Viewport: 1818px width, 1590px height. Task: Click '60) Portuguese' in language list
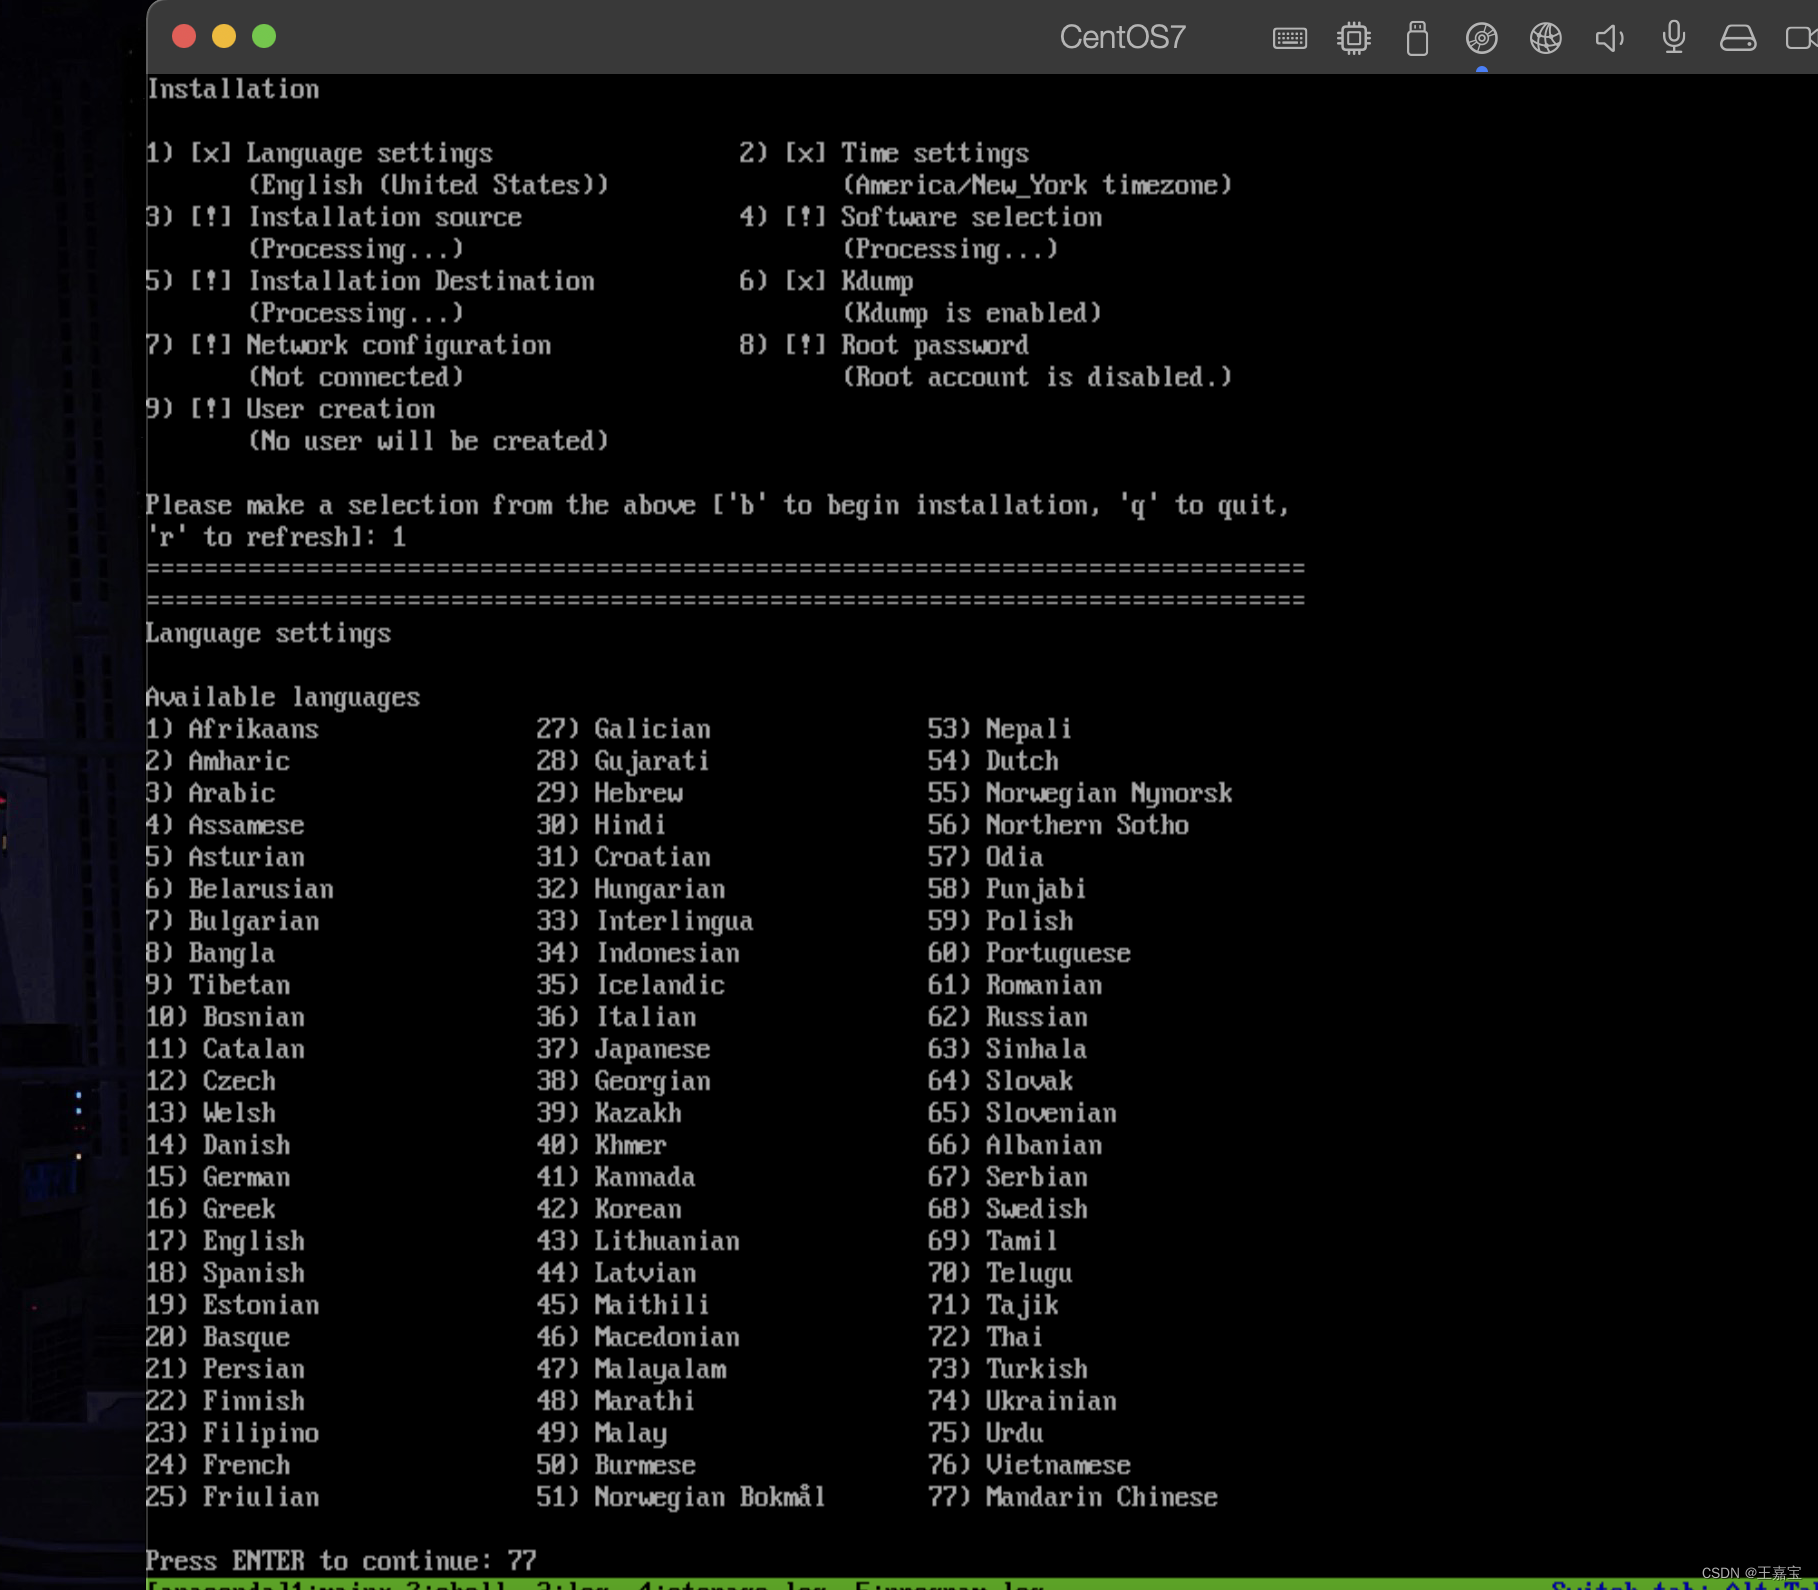point(1029,953)
